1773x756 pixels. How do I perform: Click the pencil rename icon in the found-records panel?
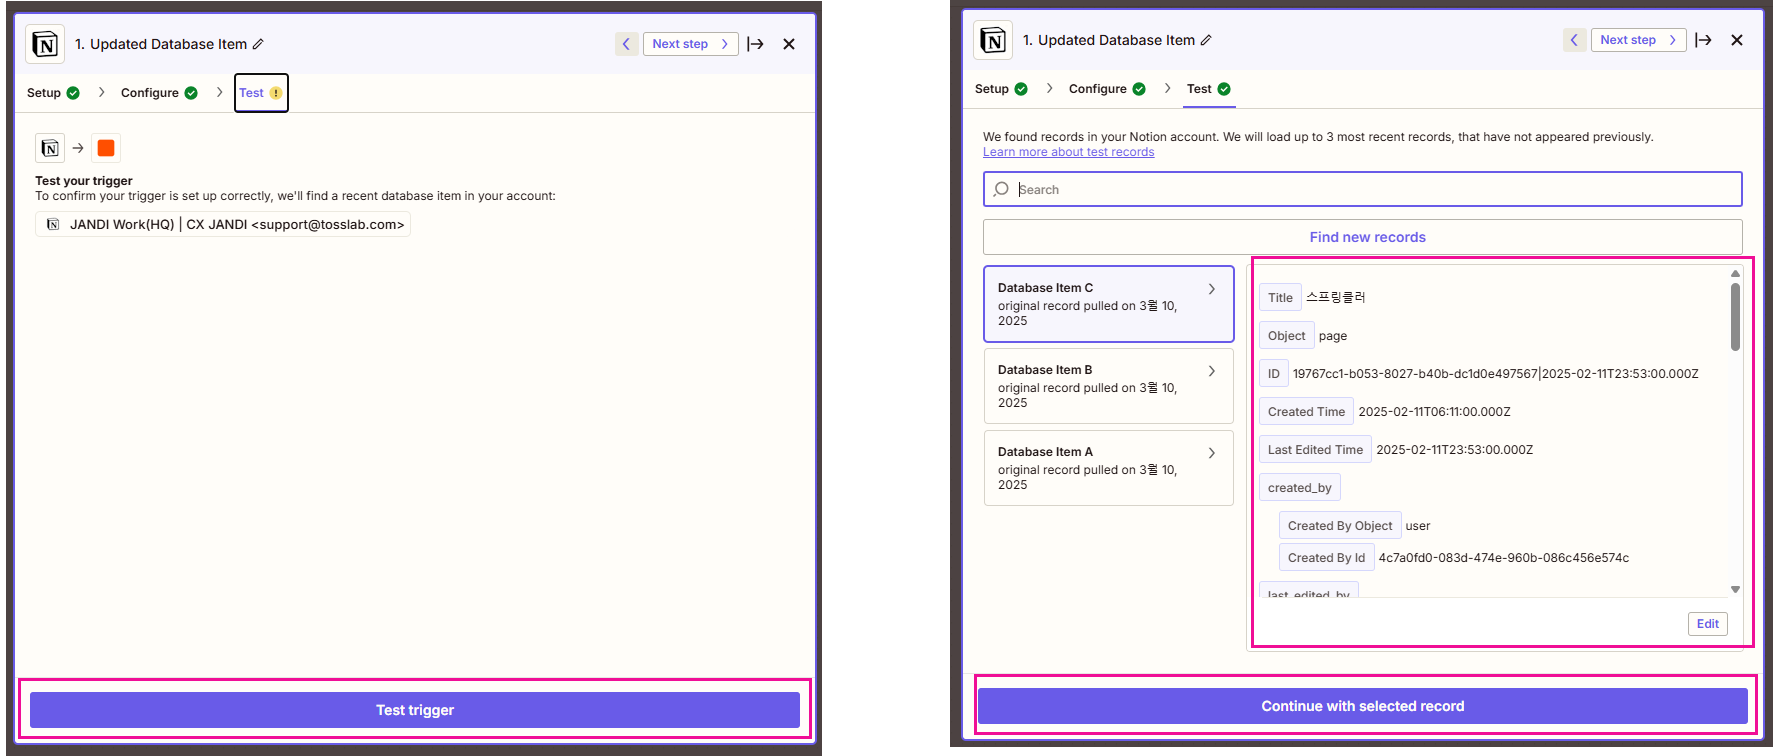pos(1206,40)
